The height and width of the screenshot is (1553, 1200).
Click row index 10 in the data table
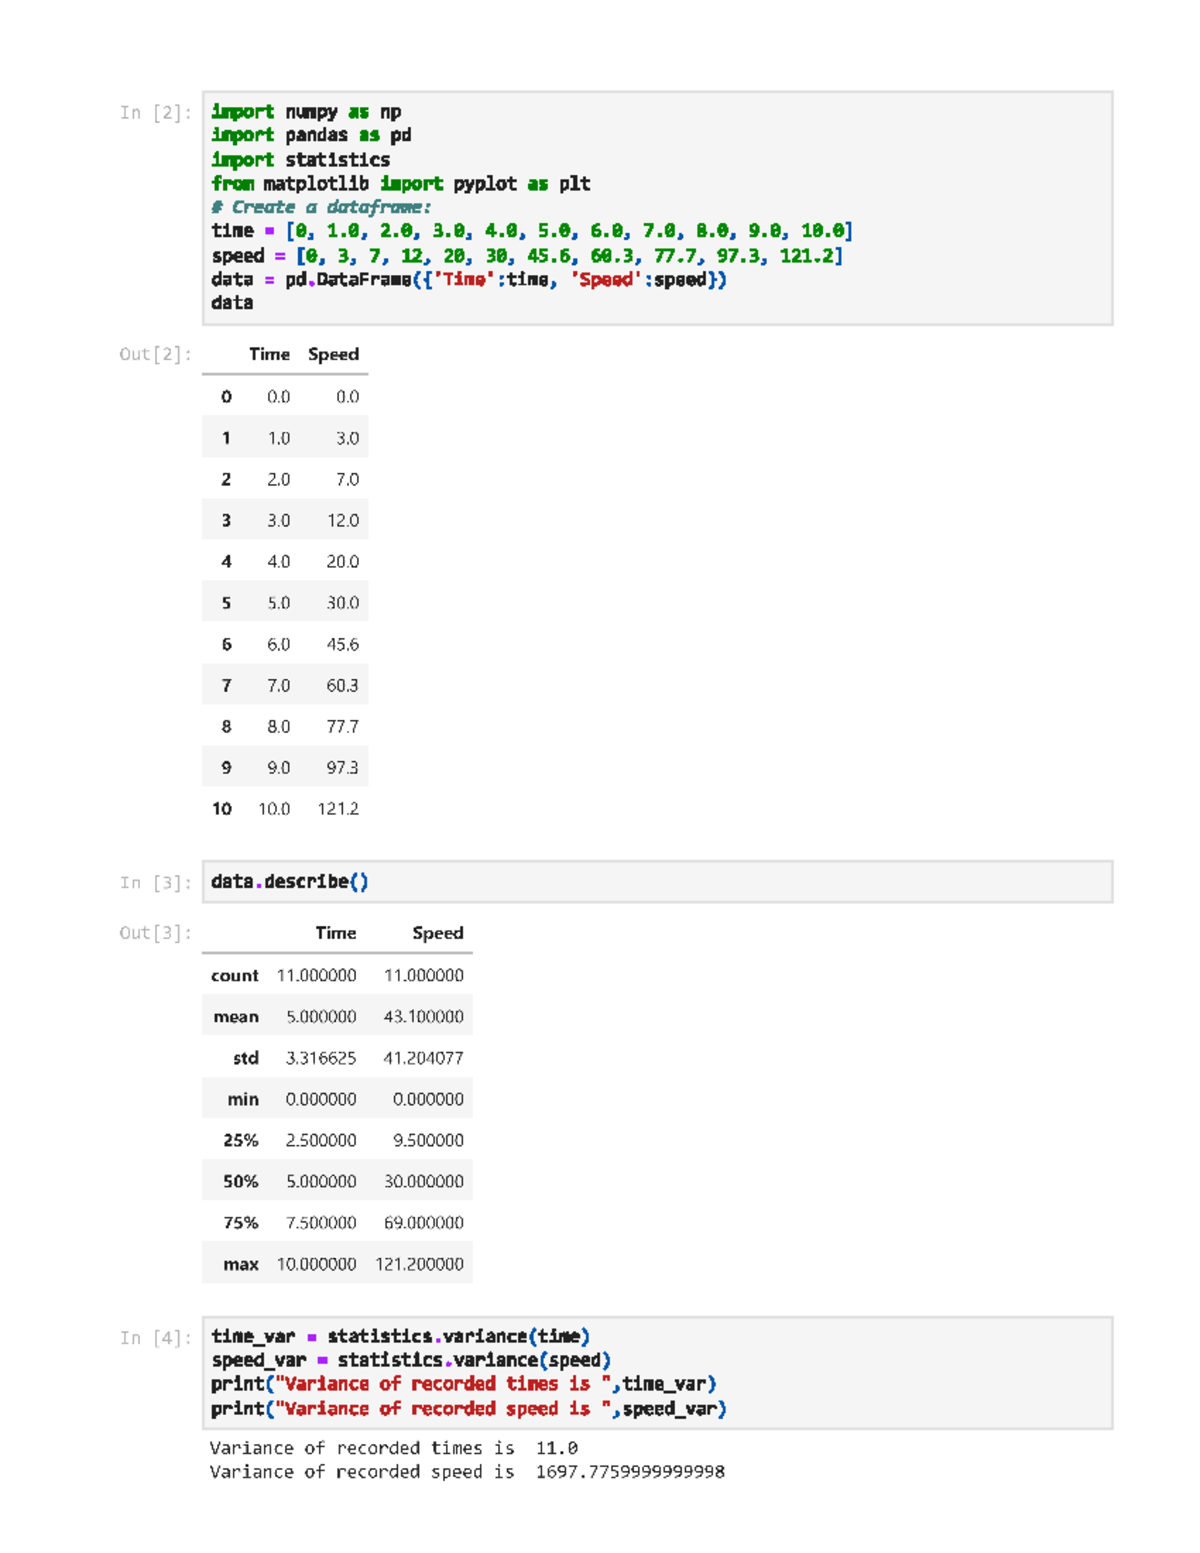pos(222,809)
